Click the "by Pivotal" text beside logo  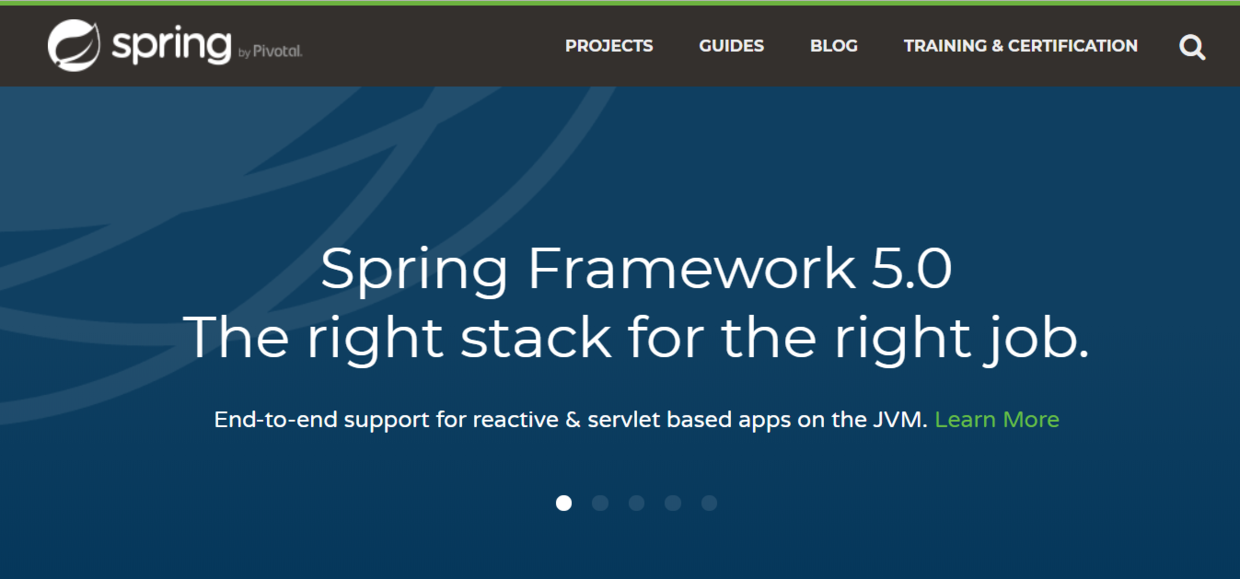click(270, 51)
